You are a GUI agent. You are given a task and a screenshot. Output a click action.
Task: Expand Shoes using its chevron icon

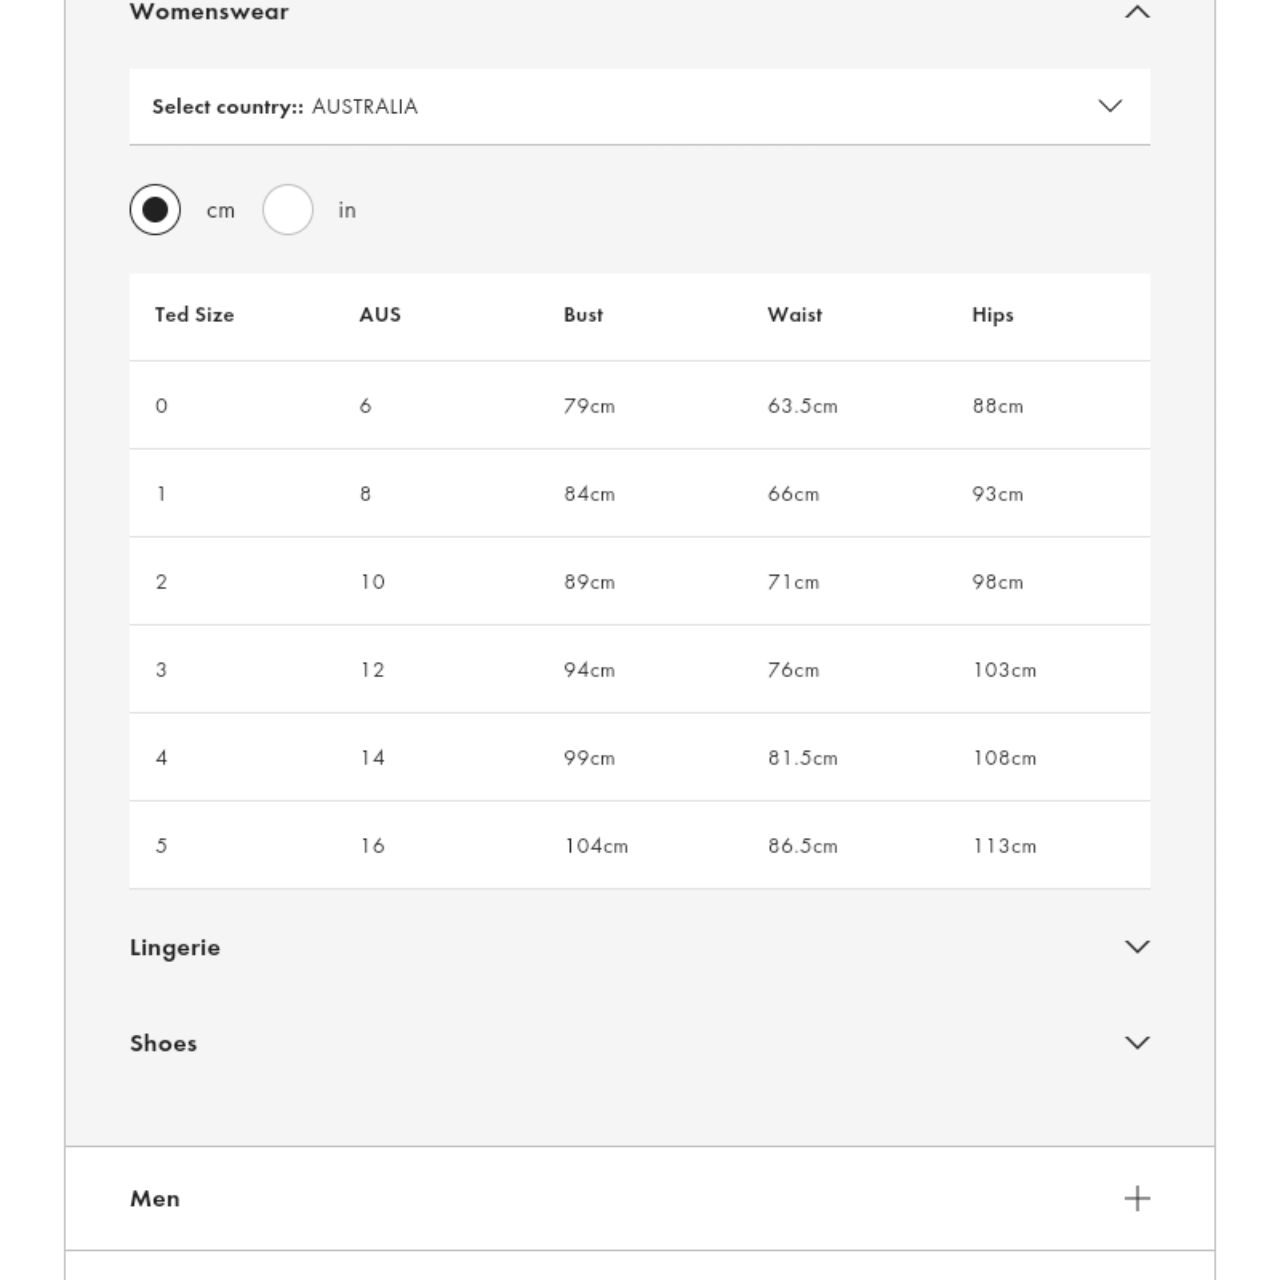click(x=1137, y=1043)
